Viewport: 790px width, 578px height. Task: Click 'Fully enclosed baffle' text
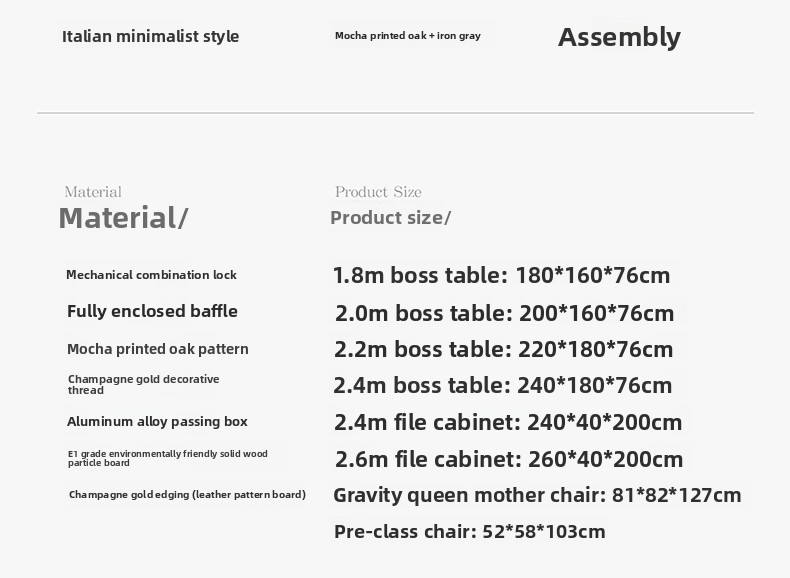point(152,311)
